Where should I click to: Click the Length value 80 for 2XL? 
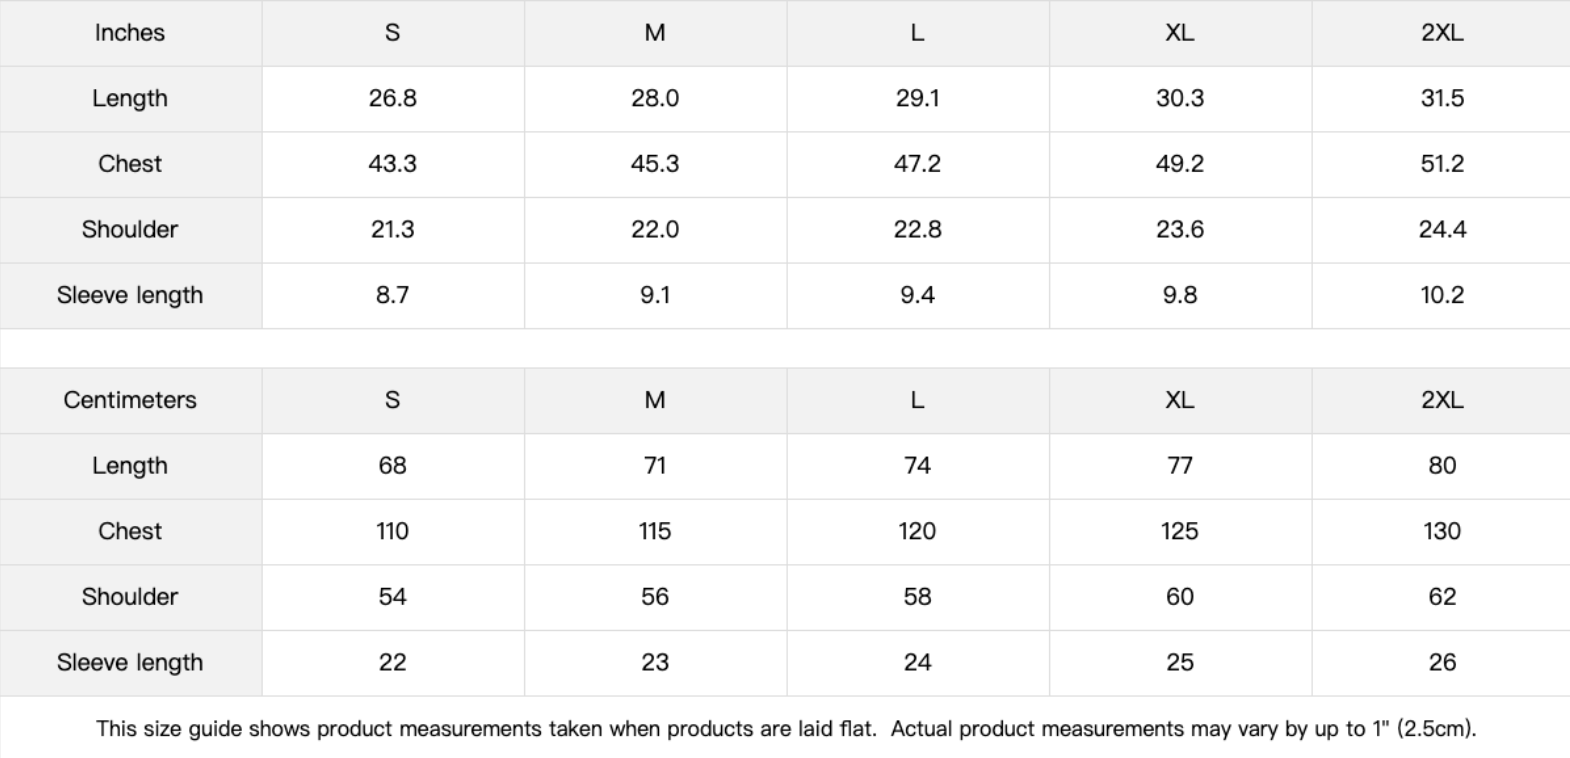(1441, 466)
